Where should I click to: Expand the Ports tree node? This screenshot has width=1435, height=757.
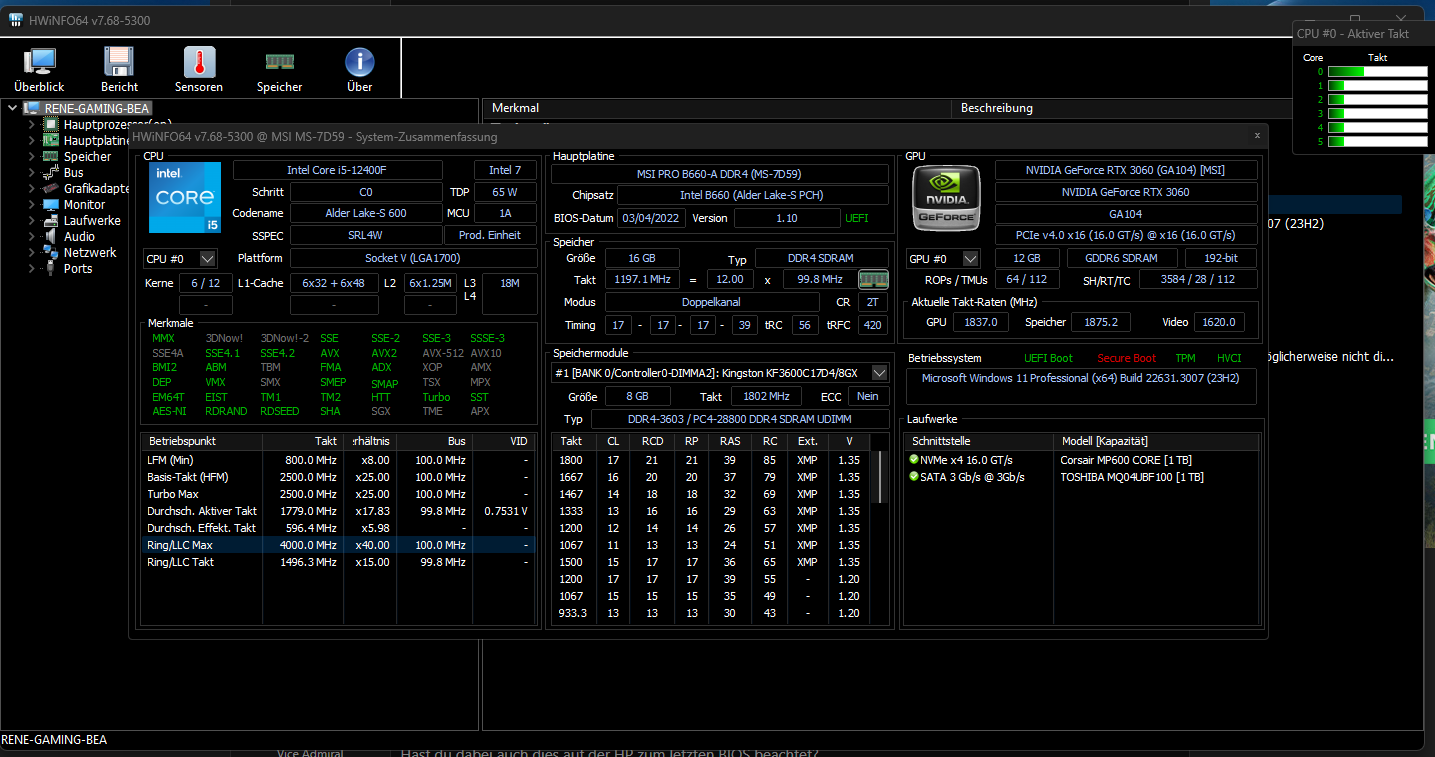tap(30, 268)
